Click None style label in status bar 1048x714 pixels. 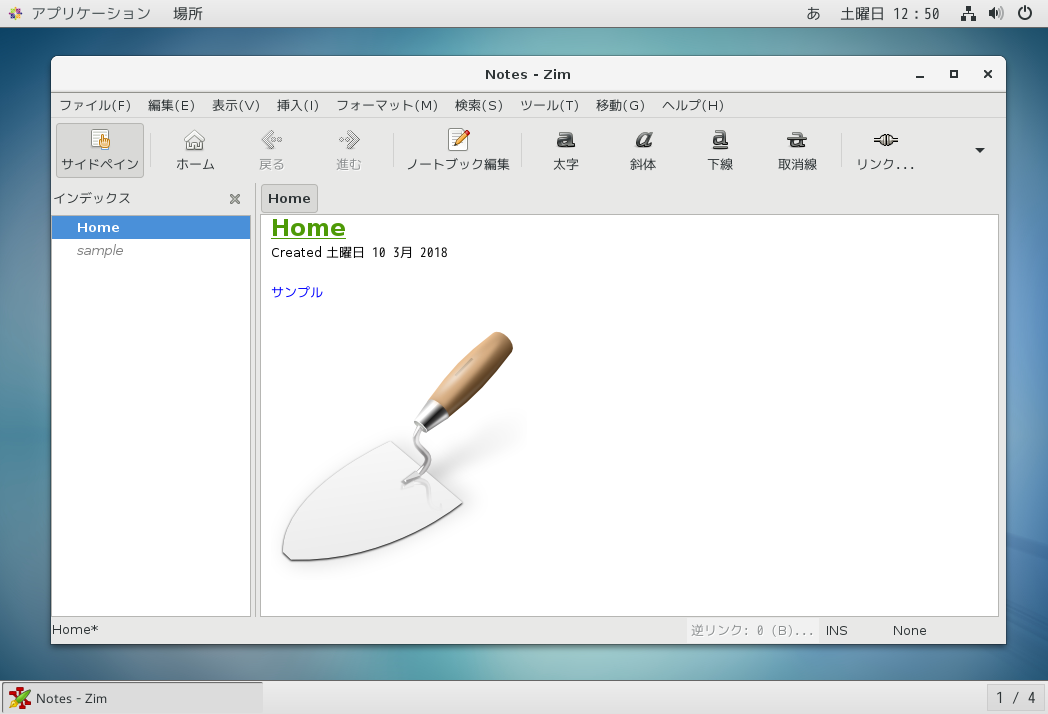(910, 630)
